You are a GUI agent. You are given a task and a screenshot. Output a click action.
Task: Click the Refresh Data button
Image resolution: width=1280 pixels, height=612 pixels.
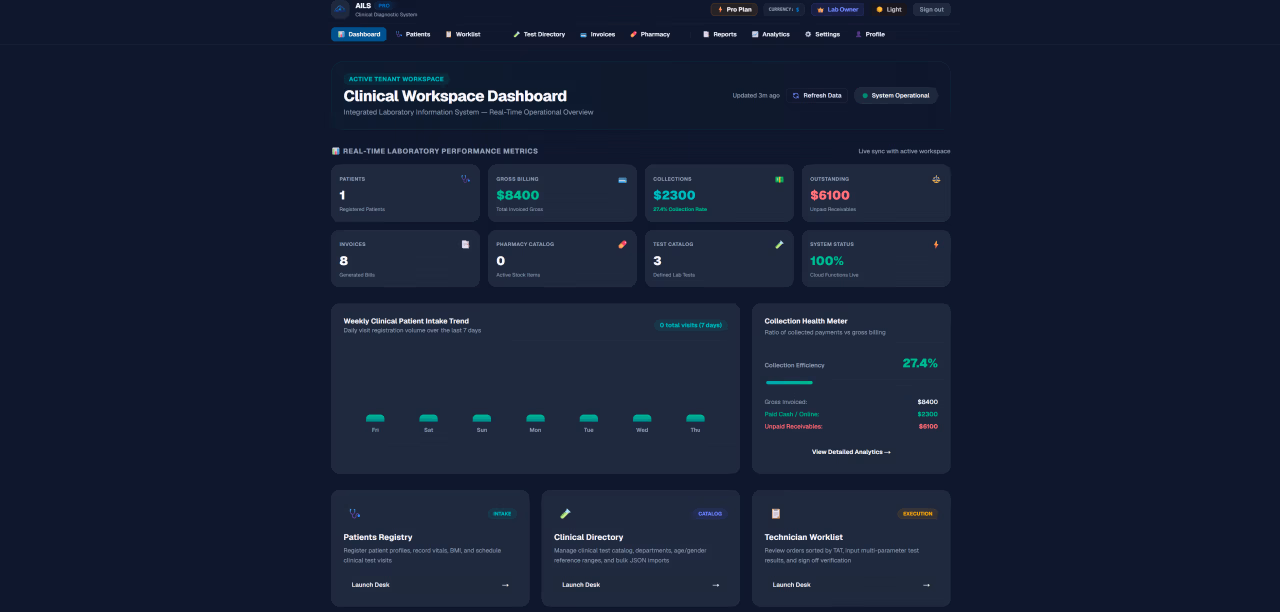tap(817, 95)
